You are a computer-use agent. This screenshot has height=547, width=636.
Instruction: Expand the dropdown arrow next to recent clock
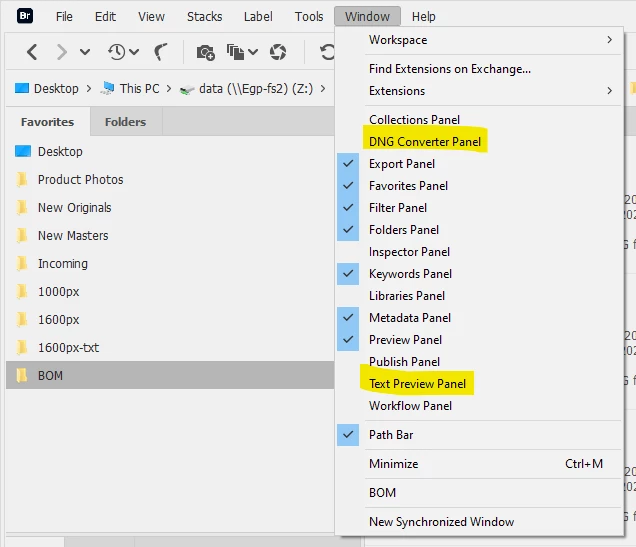[x=134, y=52]
